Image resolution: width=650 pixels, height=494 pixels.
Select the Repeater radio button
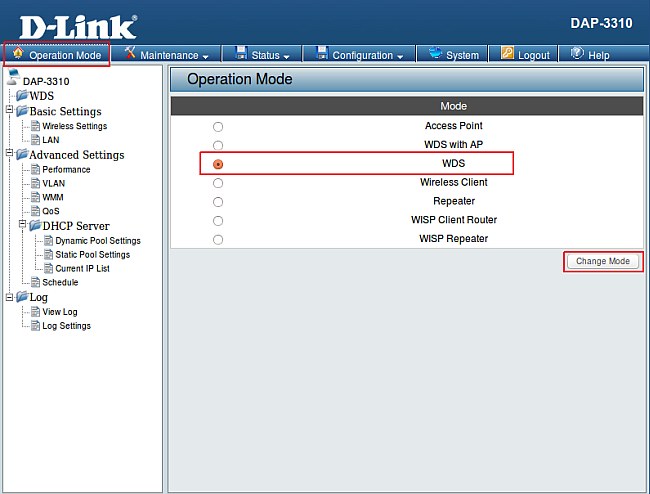pos(218,202)
